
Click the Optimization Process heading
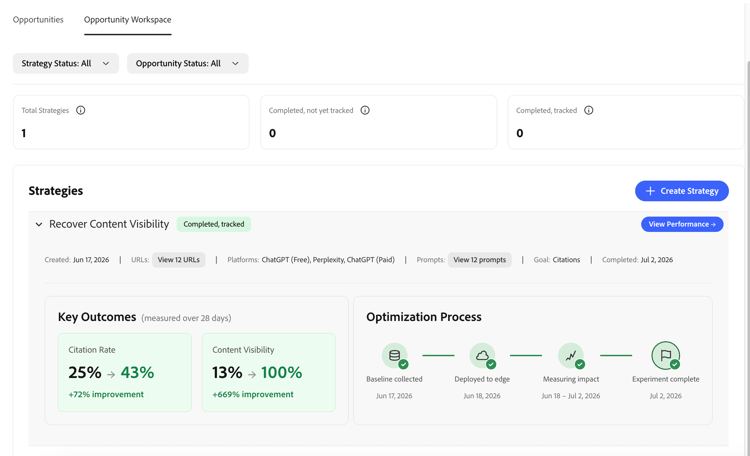[x=424, y=317]
